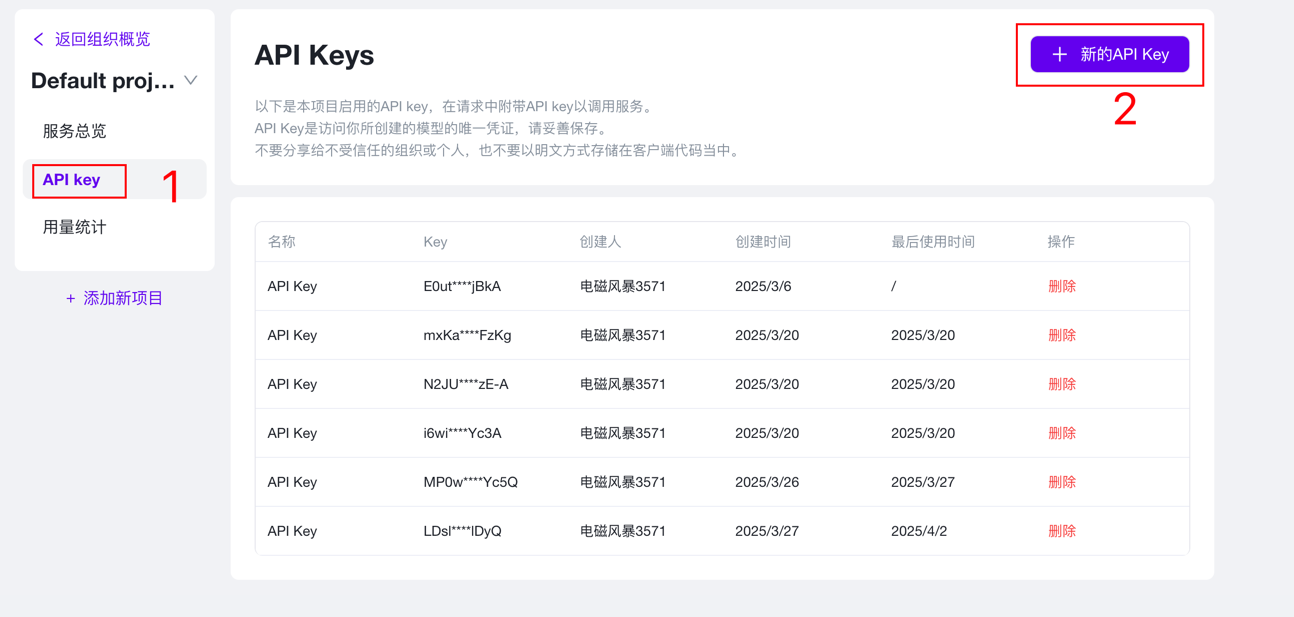The height and width of the screenshot is (617, 1294).
Task: Click the back arrow chevron icon
Action: point(38,39)
